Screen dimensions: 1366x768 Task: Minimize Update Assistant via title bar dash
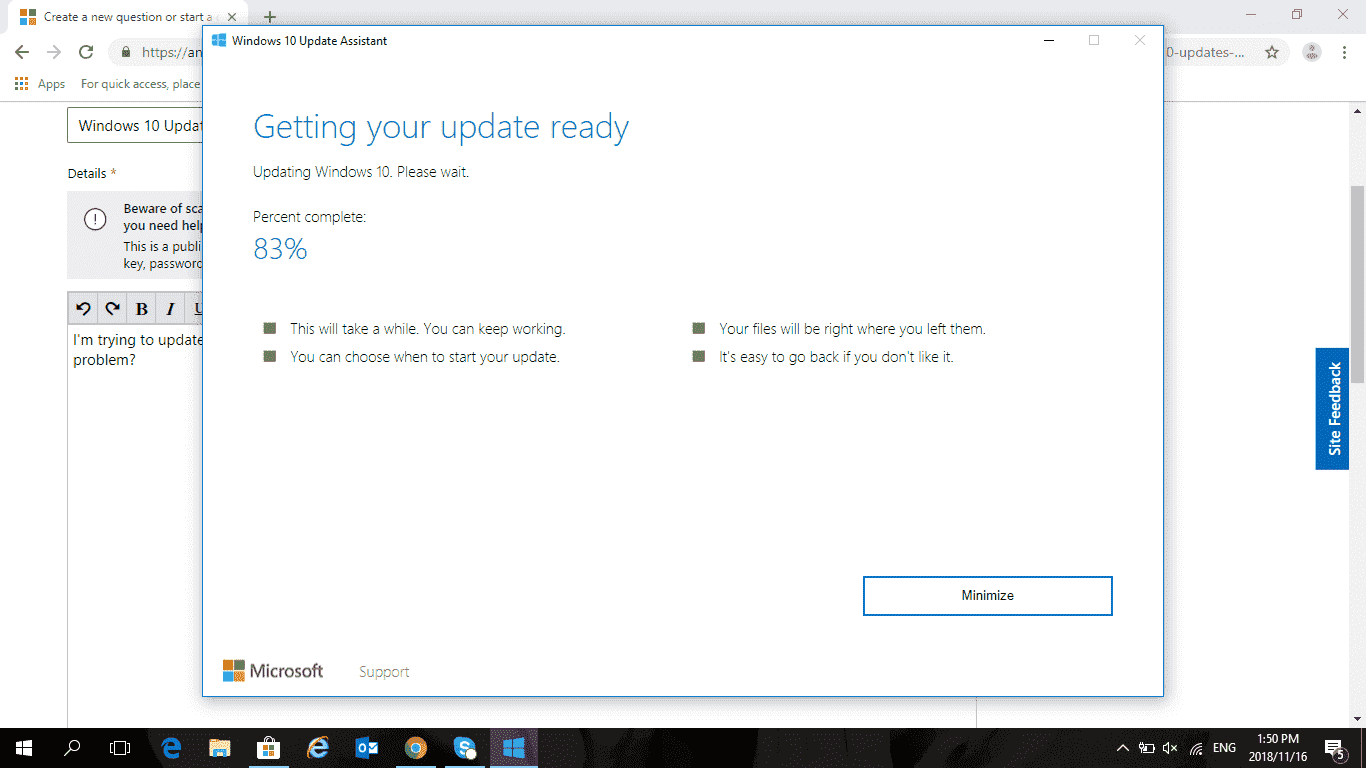[x=1049, y=41]
